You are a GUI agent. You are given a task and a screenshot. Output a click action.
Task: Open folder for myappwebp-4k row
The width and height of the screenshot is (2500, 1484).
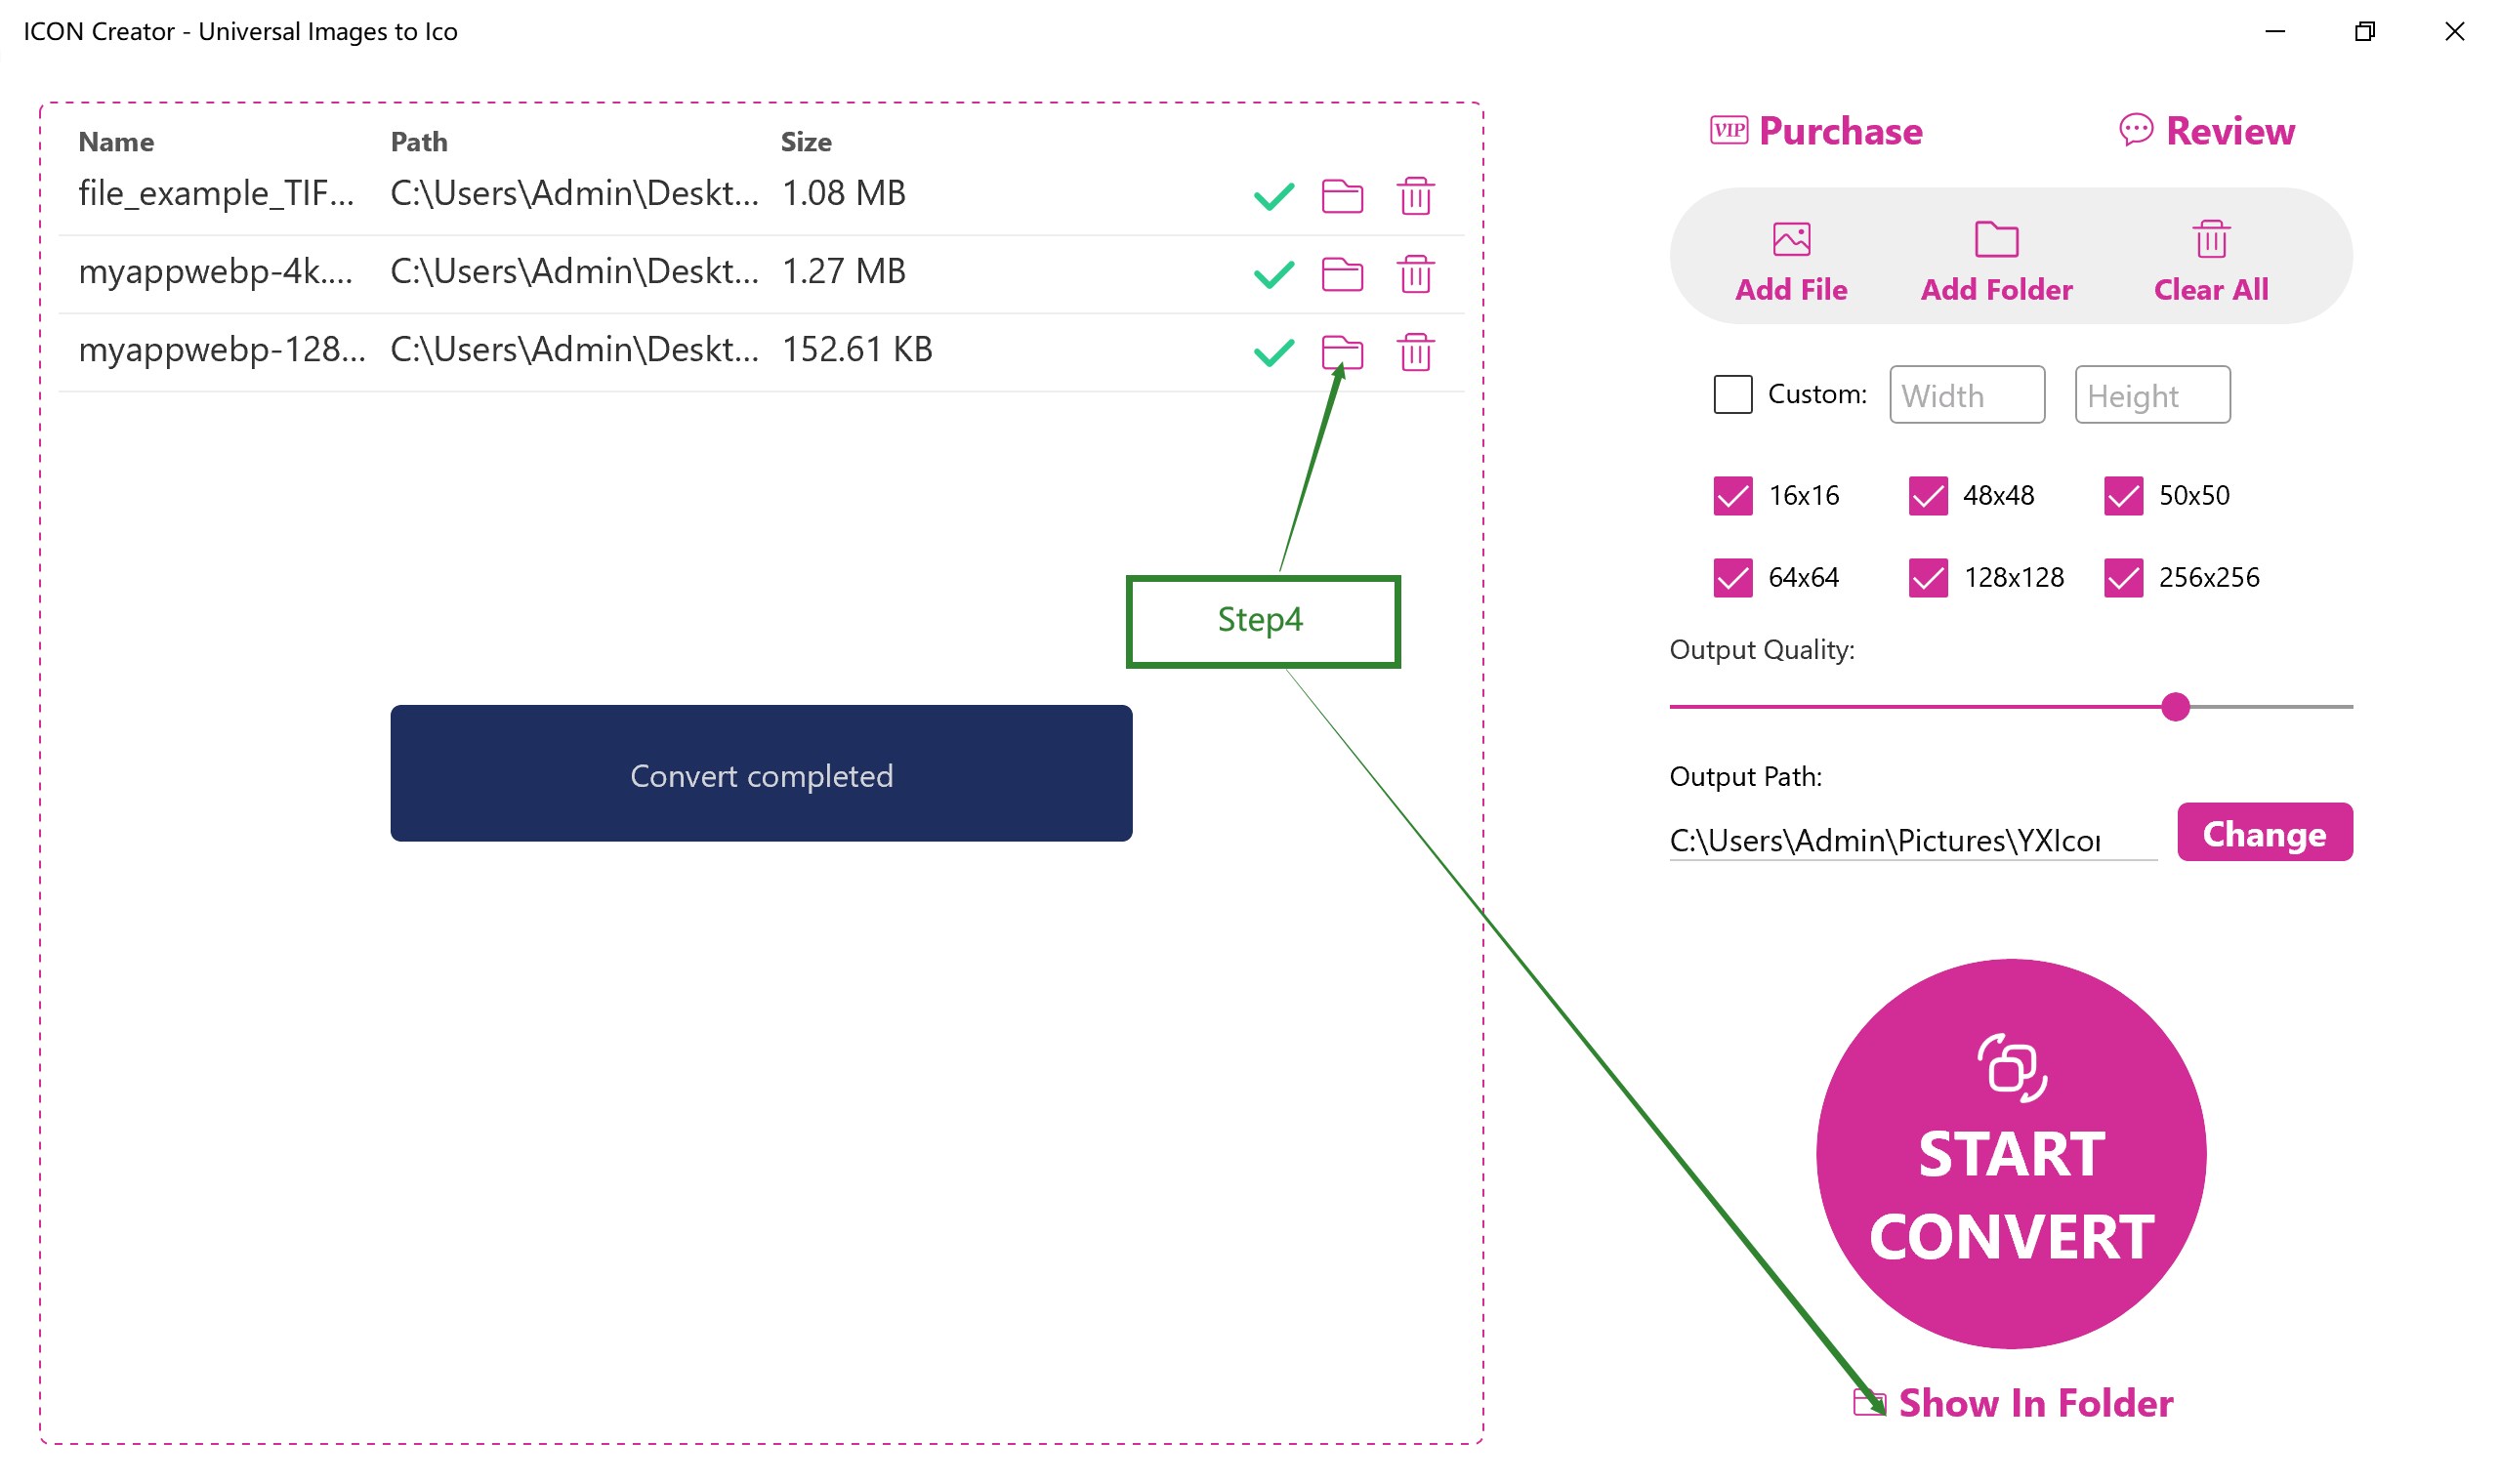coord(1342,274)
